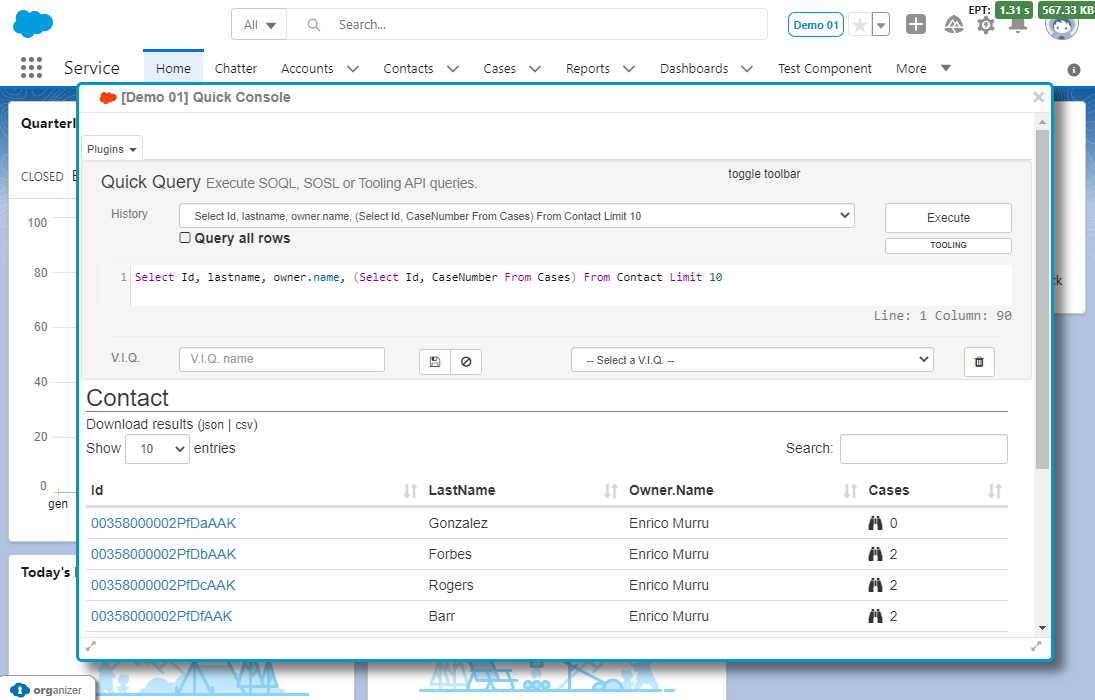The height and width of the screenshot is (700, 1095).
Task: Open the Setup gear icon
Action: click(985, 26)
